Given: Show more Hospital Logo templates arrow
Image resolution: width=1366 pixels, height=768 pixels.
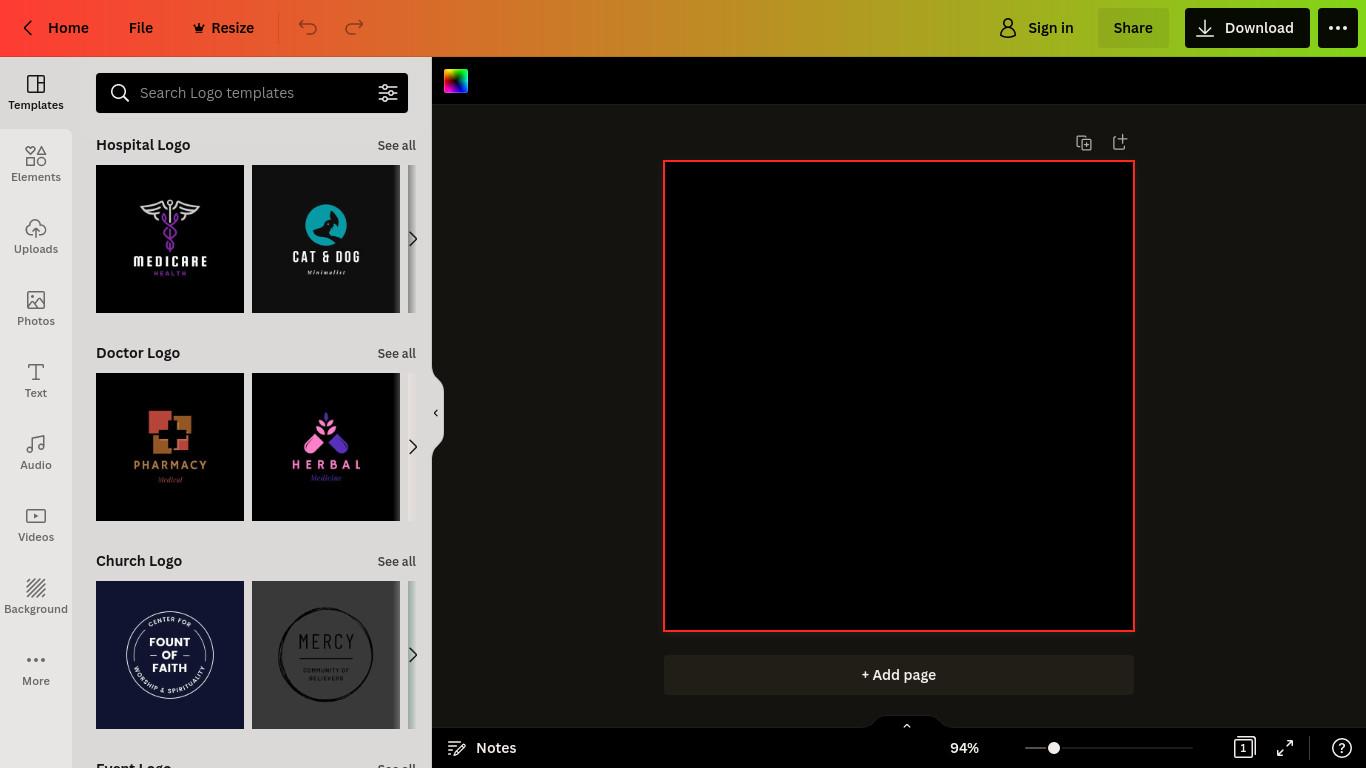Looking at the screenshot, I should tap(412, 239).
